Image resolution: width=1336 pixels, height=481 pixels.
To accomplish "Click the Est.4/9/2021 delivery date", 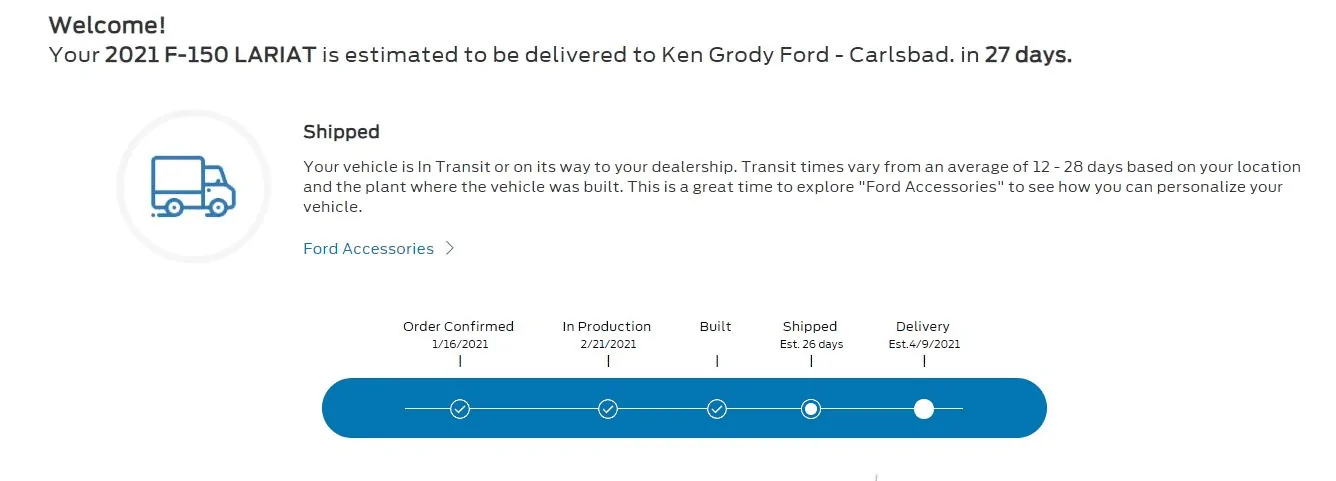I will point(924,344).
